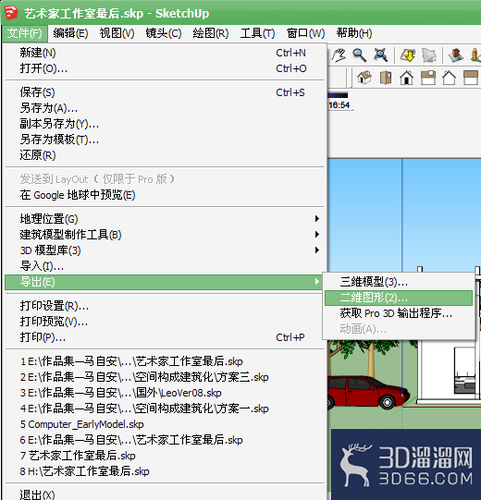Screen dimensions: 481x500
Task: Select 获取 Pro 3D 输出程序...
Action: [x=399, y=313]
